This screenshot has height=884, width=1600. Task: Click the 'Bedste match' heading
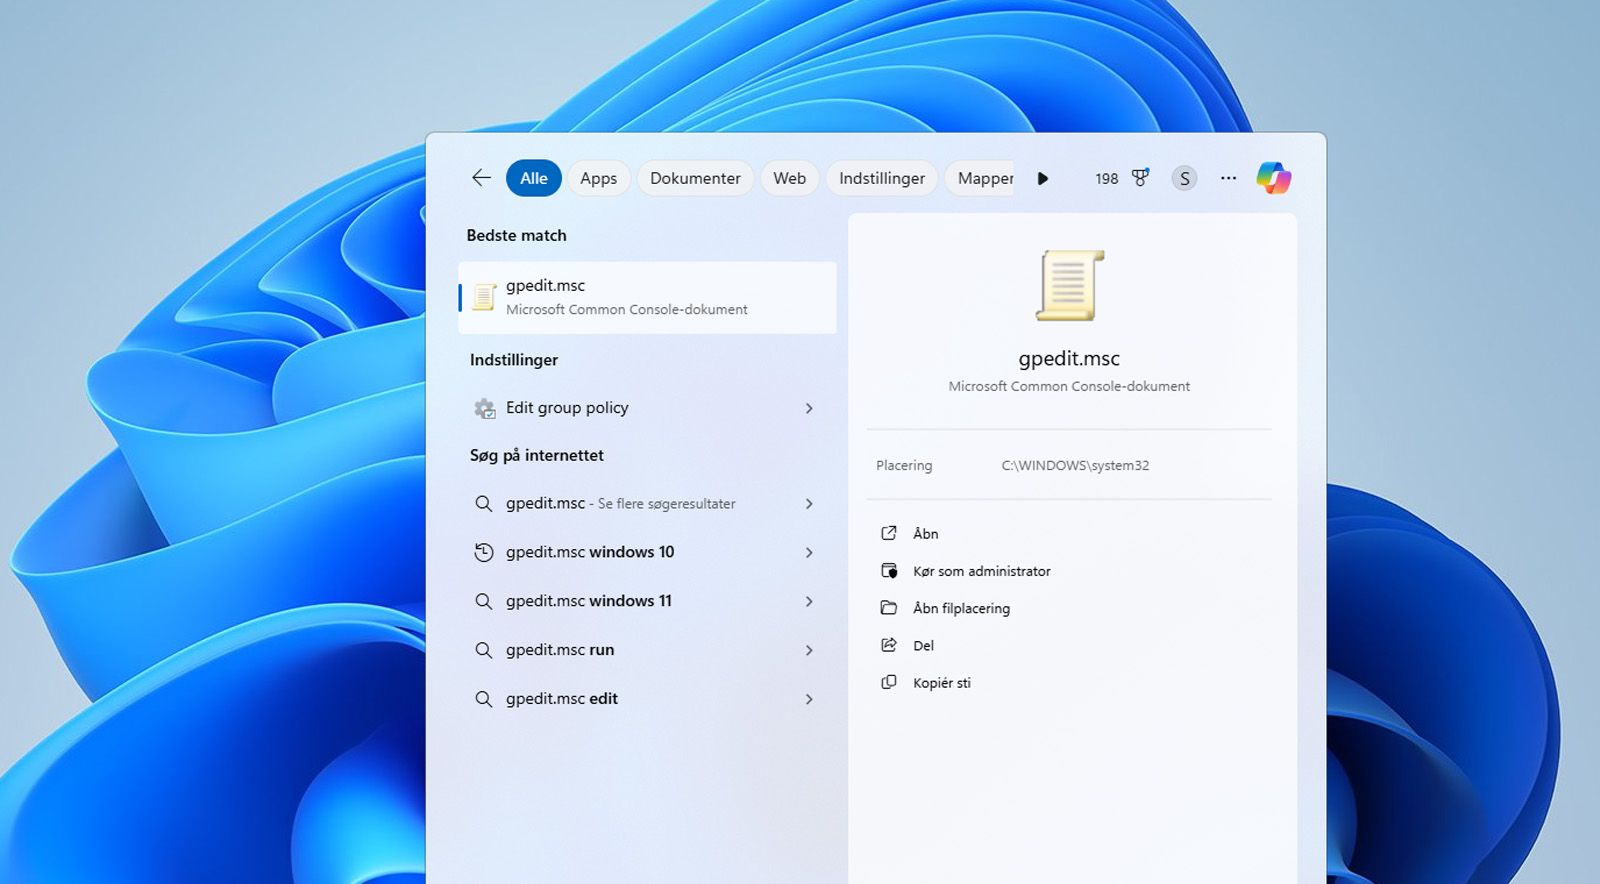pyautogui.click(x=516, y=236)
